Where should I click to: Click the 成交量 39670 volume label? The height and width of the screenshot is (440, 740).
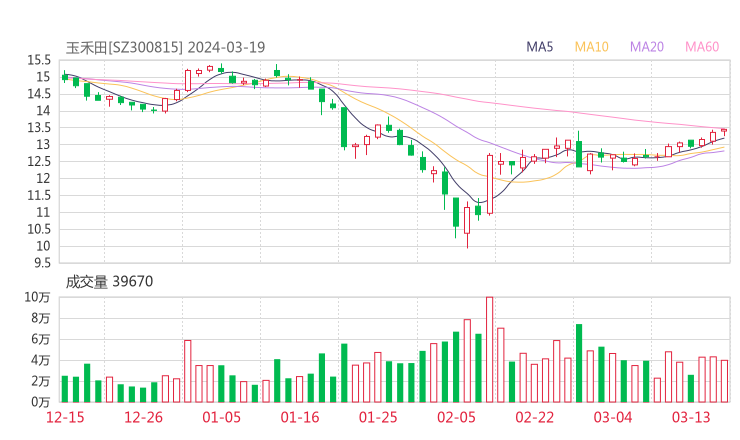[x=109, y=281]
